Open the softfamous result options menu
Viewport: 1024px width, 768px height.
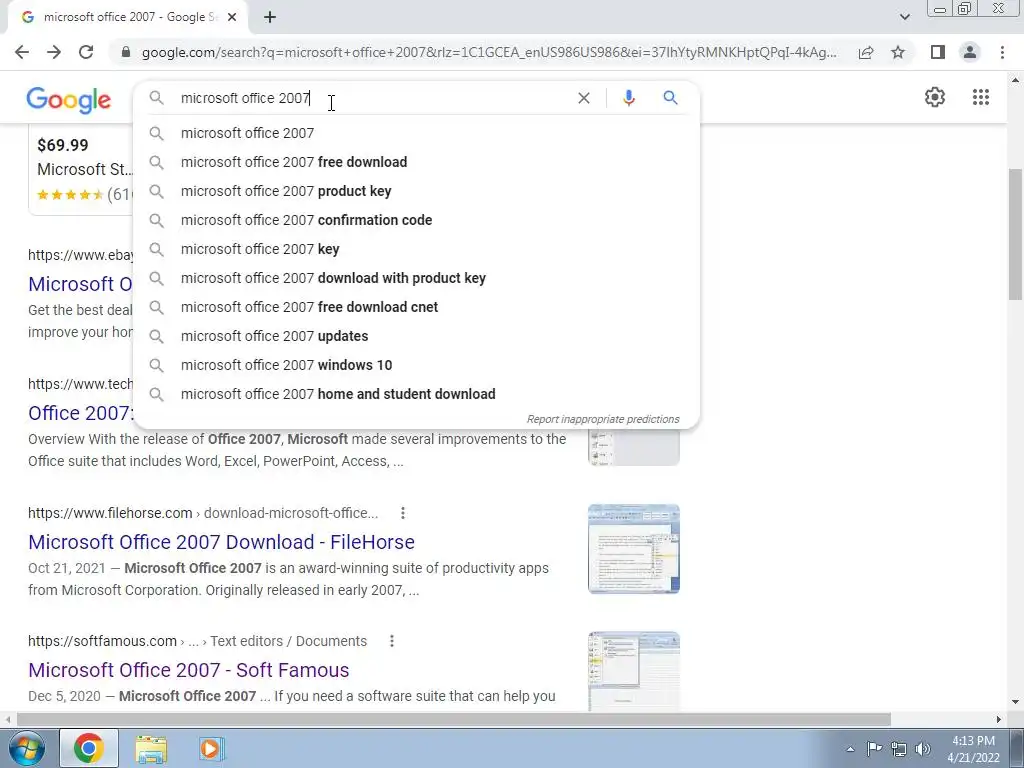392,641
